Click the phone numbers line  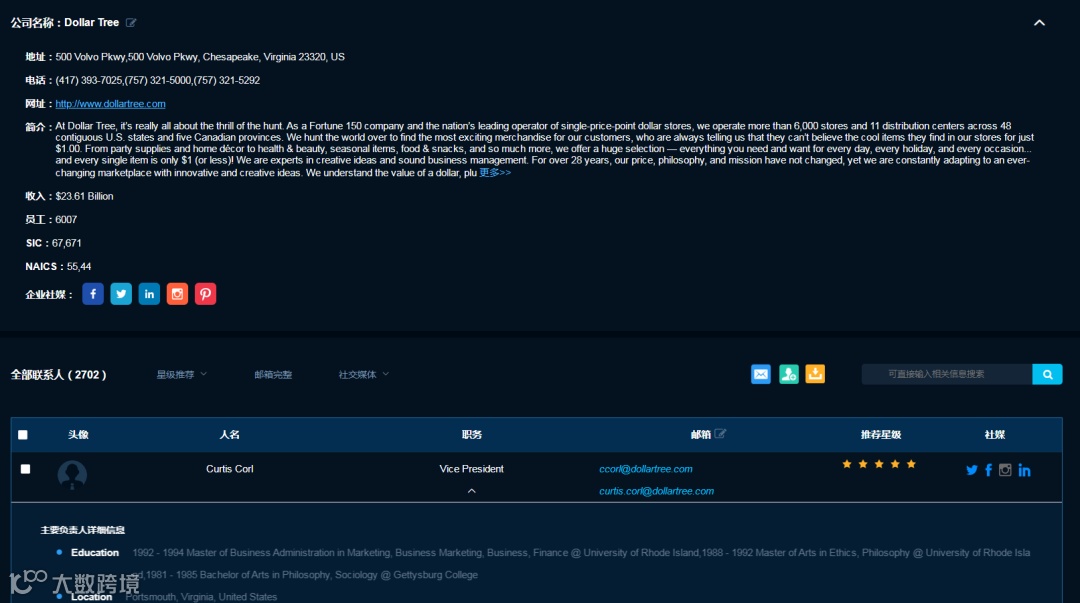(157, 81)
